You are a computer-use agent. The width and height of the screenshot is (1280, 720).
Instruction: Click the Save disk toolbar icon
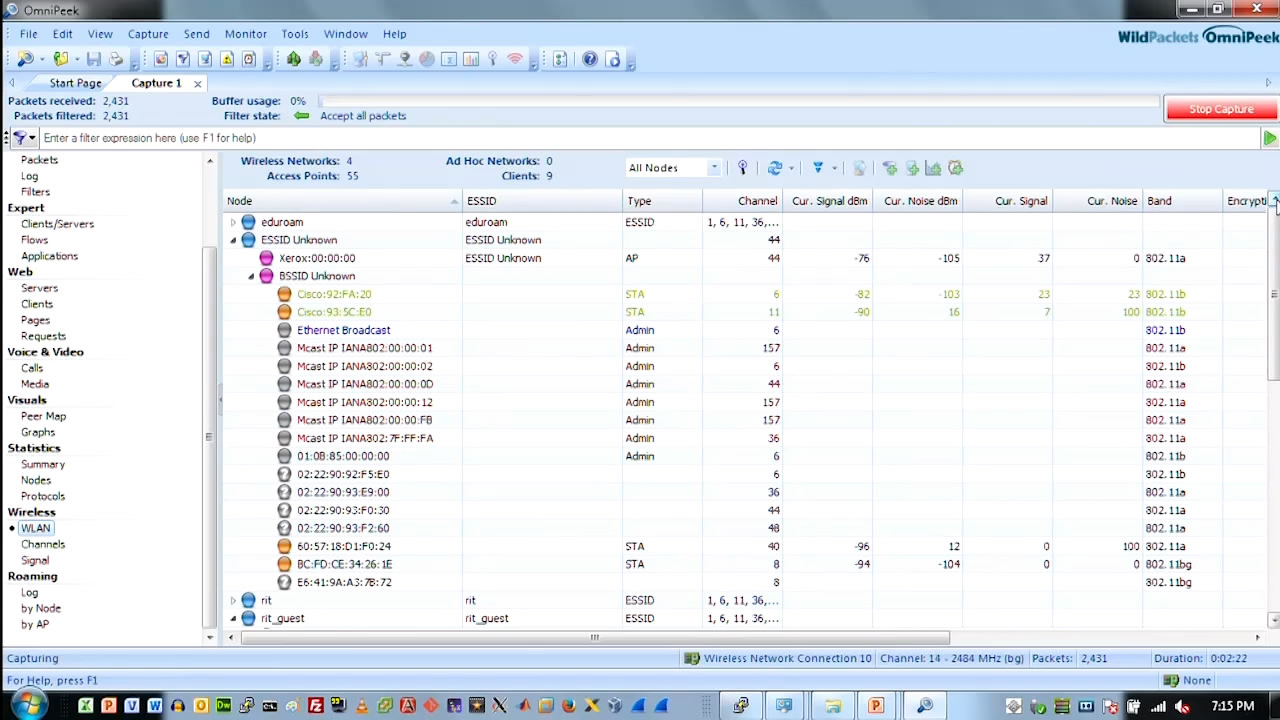94,60
